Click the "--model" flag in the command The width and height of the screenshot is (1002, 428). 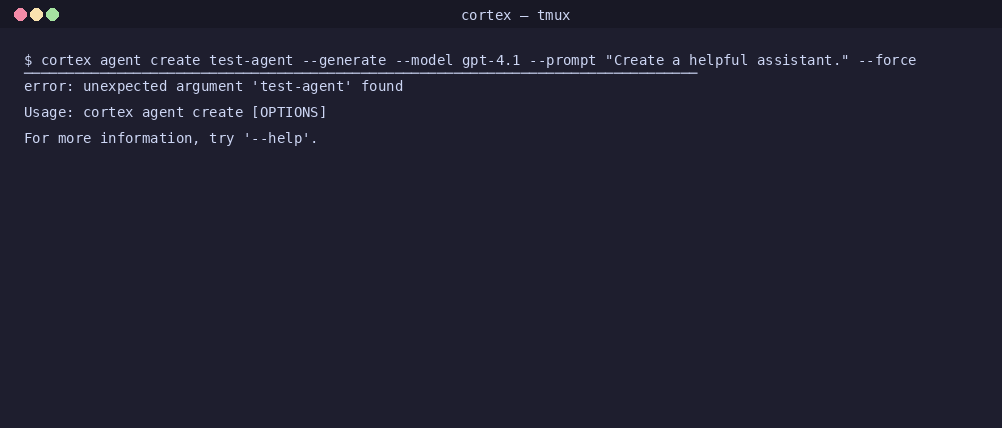[x=424, y=60]
